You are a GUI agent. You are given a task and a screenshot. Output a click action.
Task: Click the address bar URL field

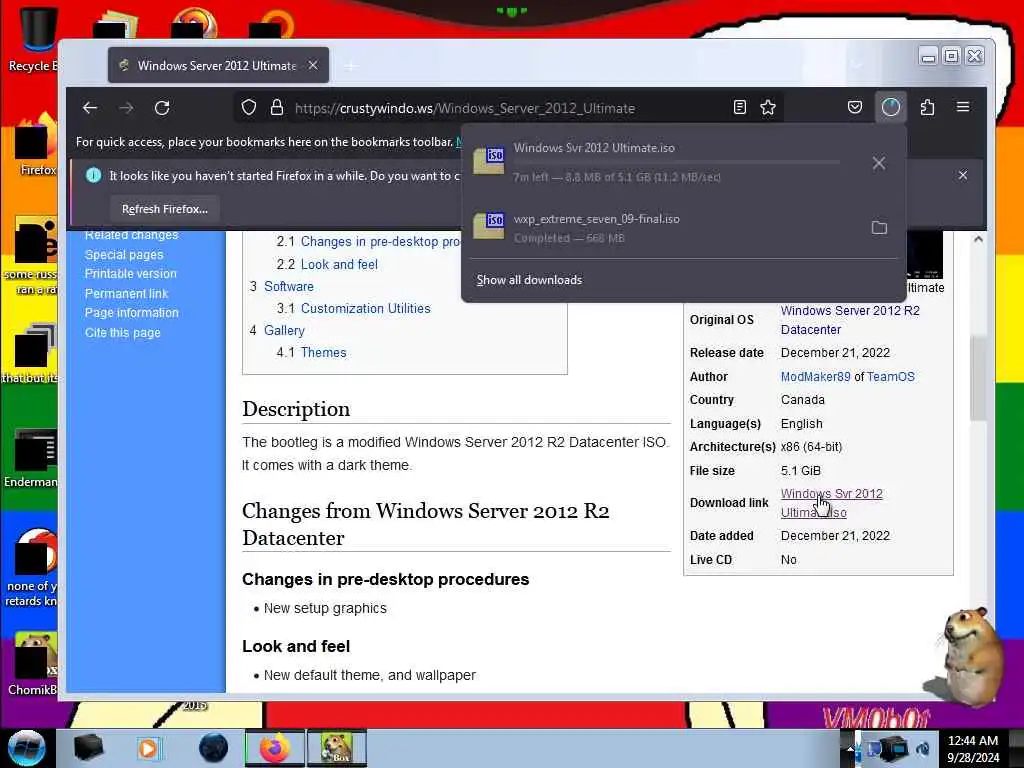tap(509, 108)
